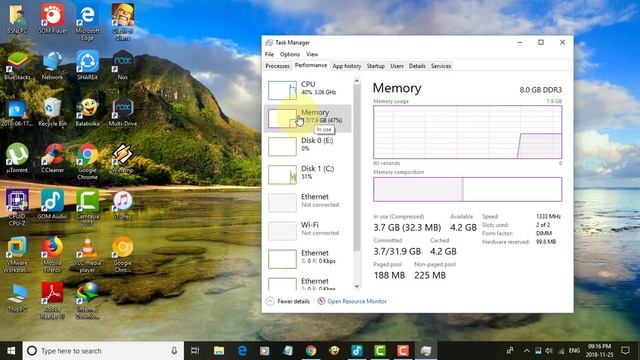Open View menu in Task Manager
The image size is (640, 360).
(312, 54)
